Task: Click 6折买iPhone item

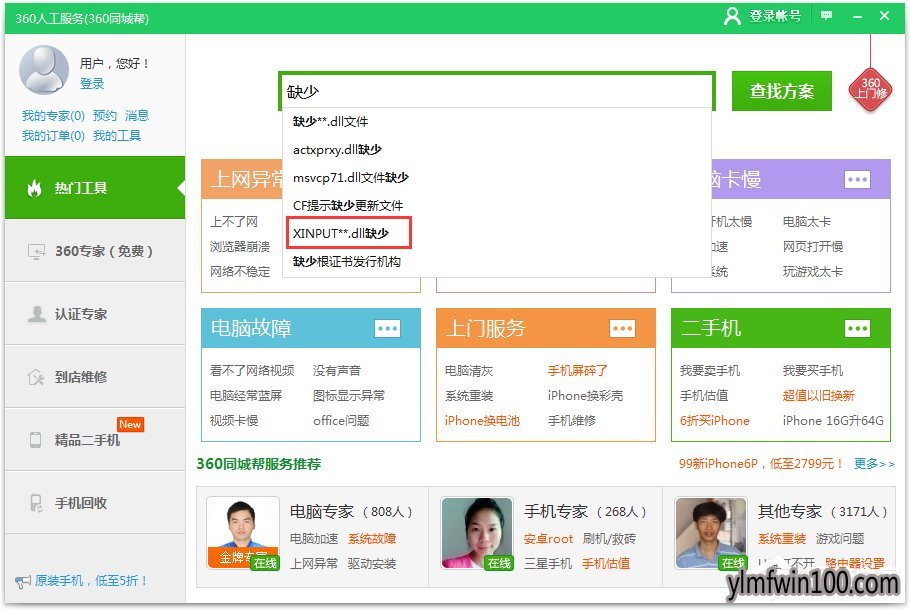Action: pyautogui.click(x=714, y=420)
